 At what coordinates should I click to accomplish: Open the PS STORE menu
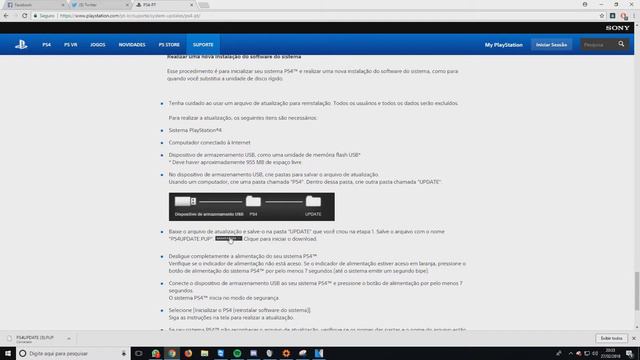coord(169,44)
